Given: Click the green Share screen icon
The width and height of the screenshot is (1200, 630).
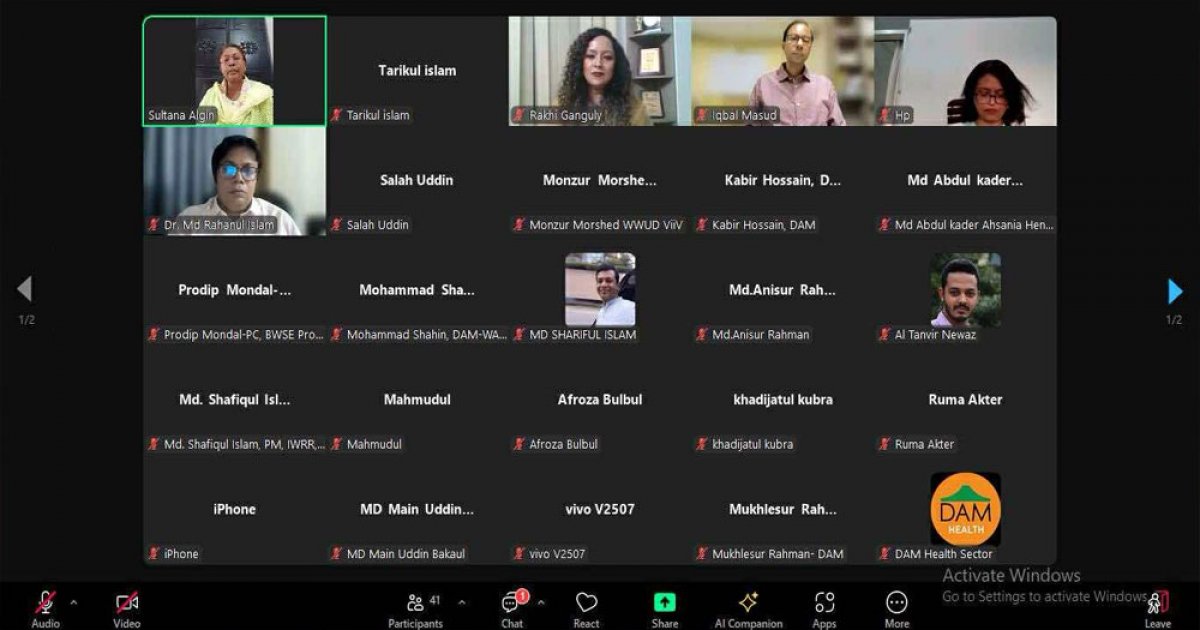Looking at the screenshot, I should point(665,603).
